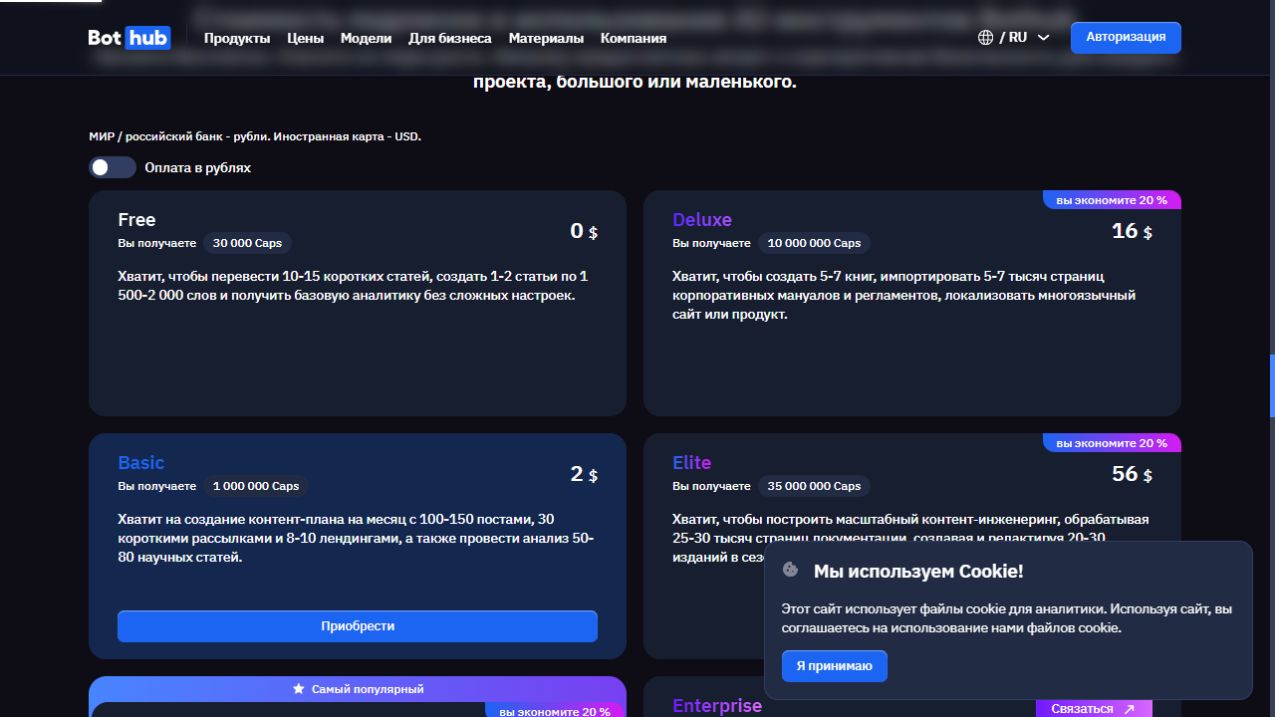Image resolution: width=1275 pixels, height=717 pixels.
Task: Click the star icon on popular banner
Action: point(298,689)
